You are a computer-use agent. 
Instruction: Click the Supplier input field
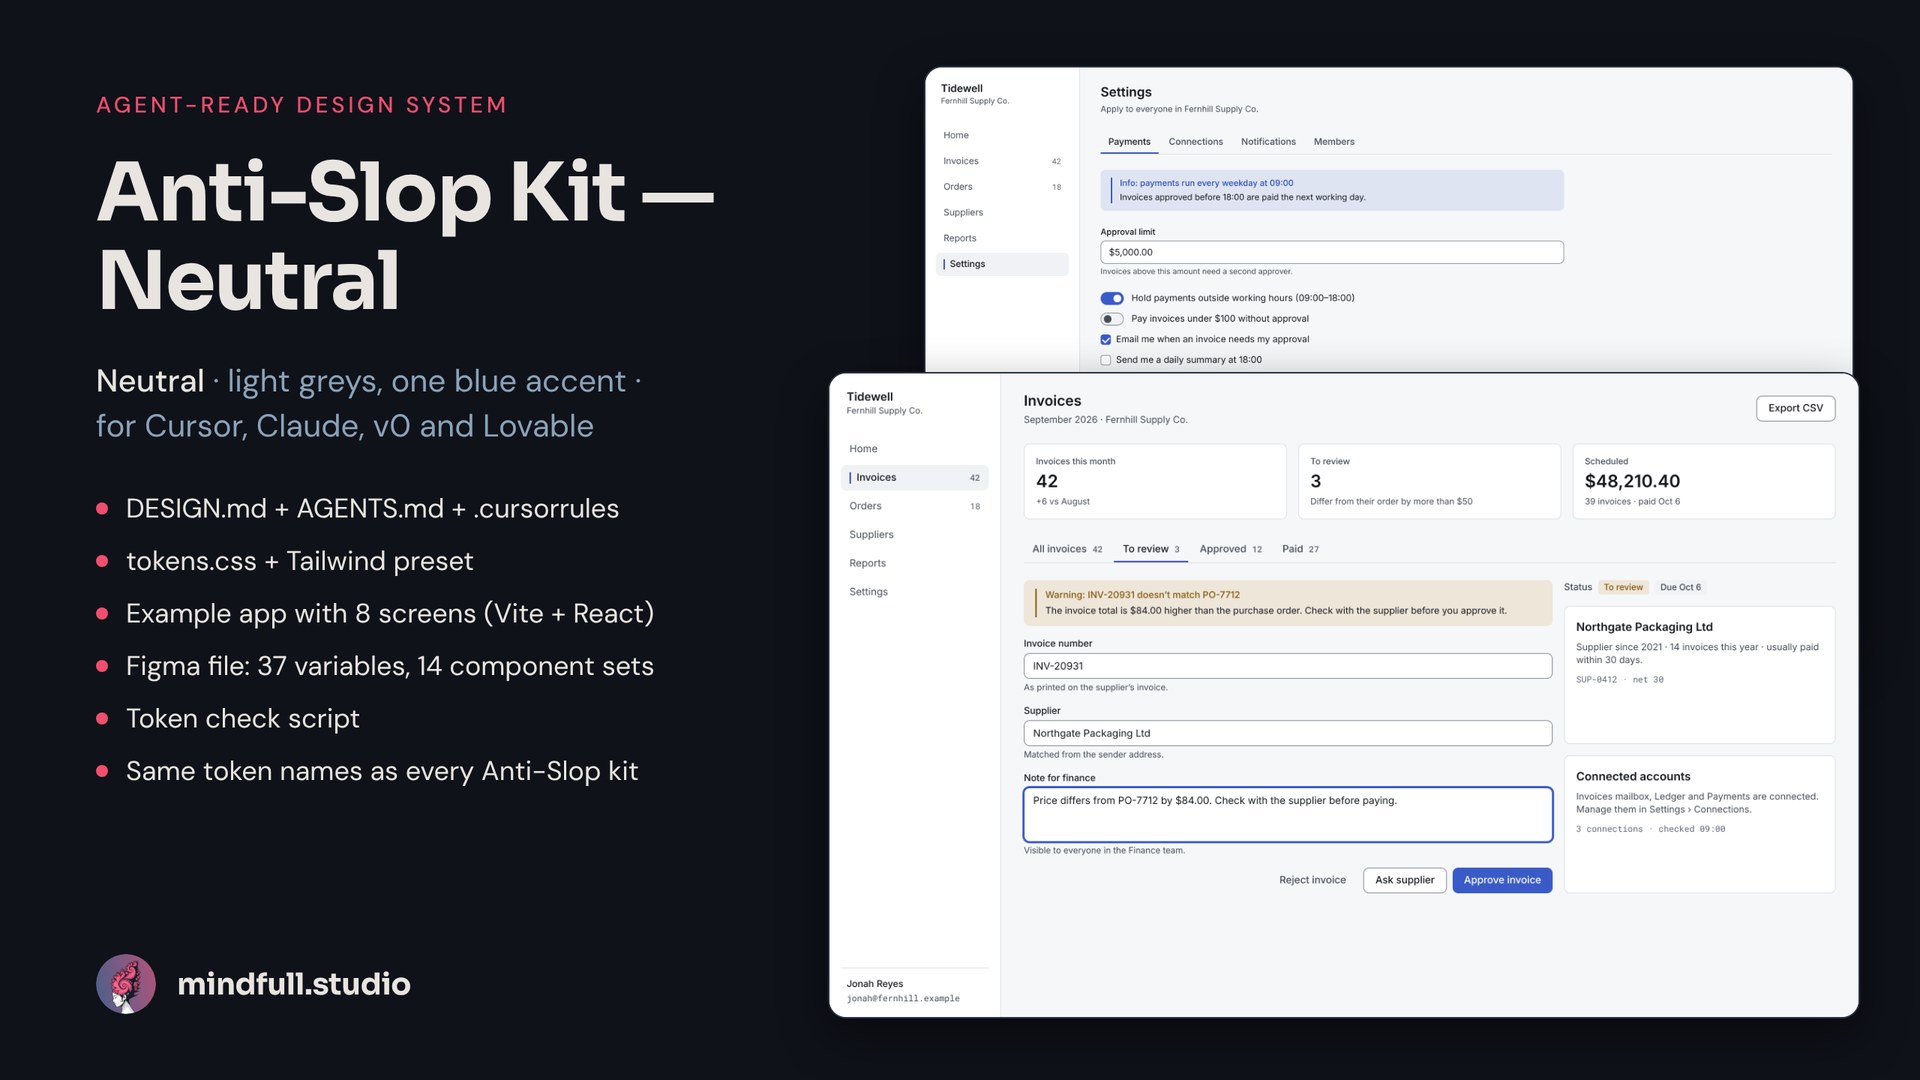click(1288, 733)
